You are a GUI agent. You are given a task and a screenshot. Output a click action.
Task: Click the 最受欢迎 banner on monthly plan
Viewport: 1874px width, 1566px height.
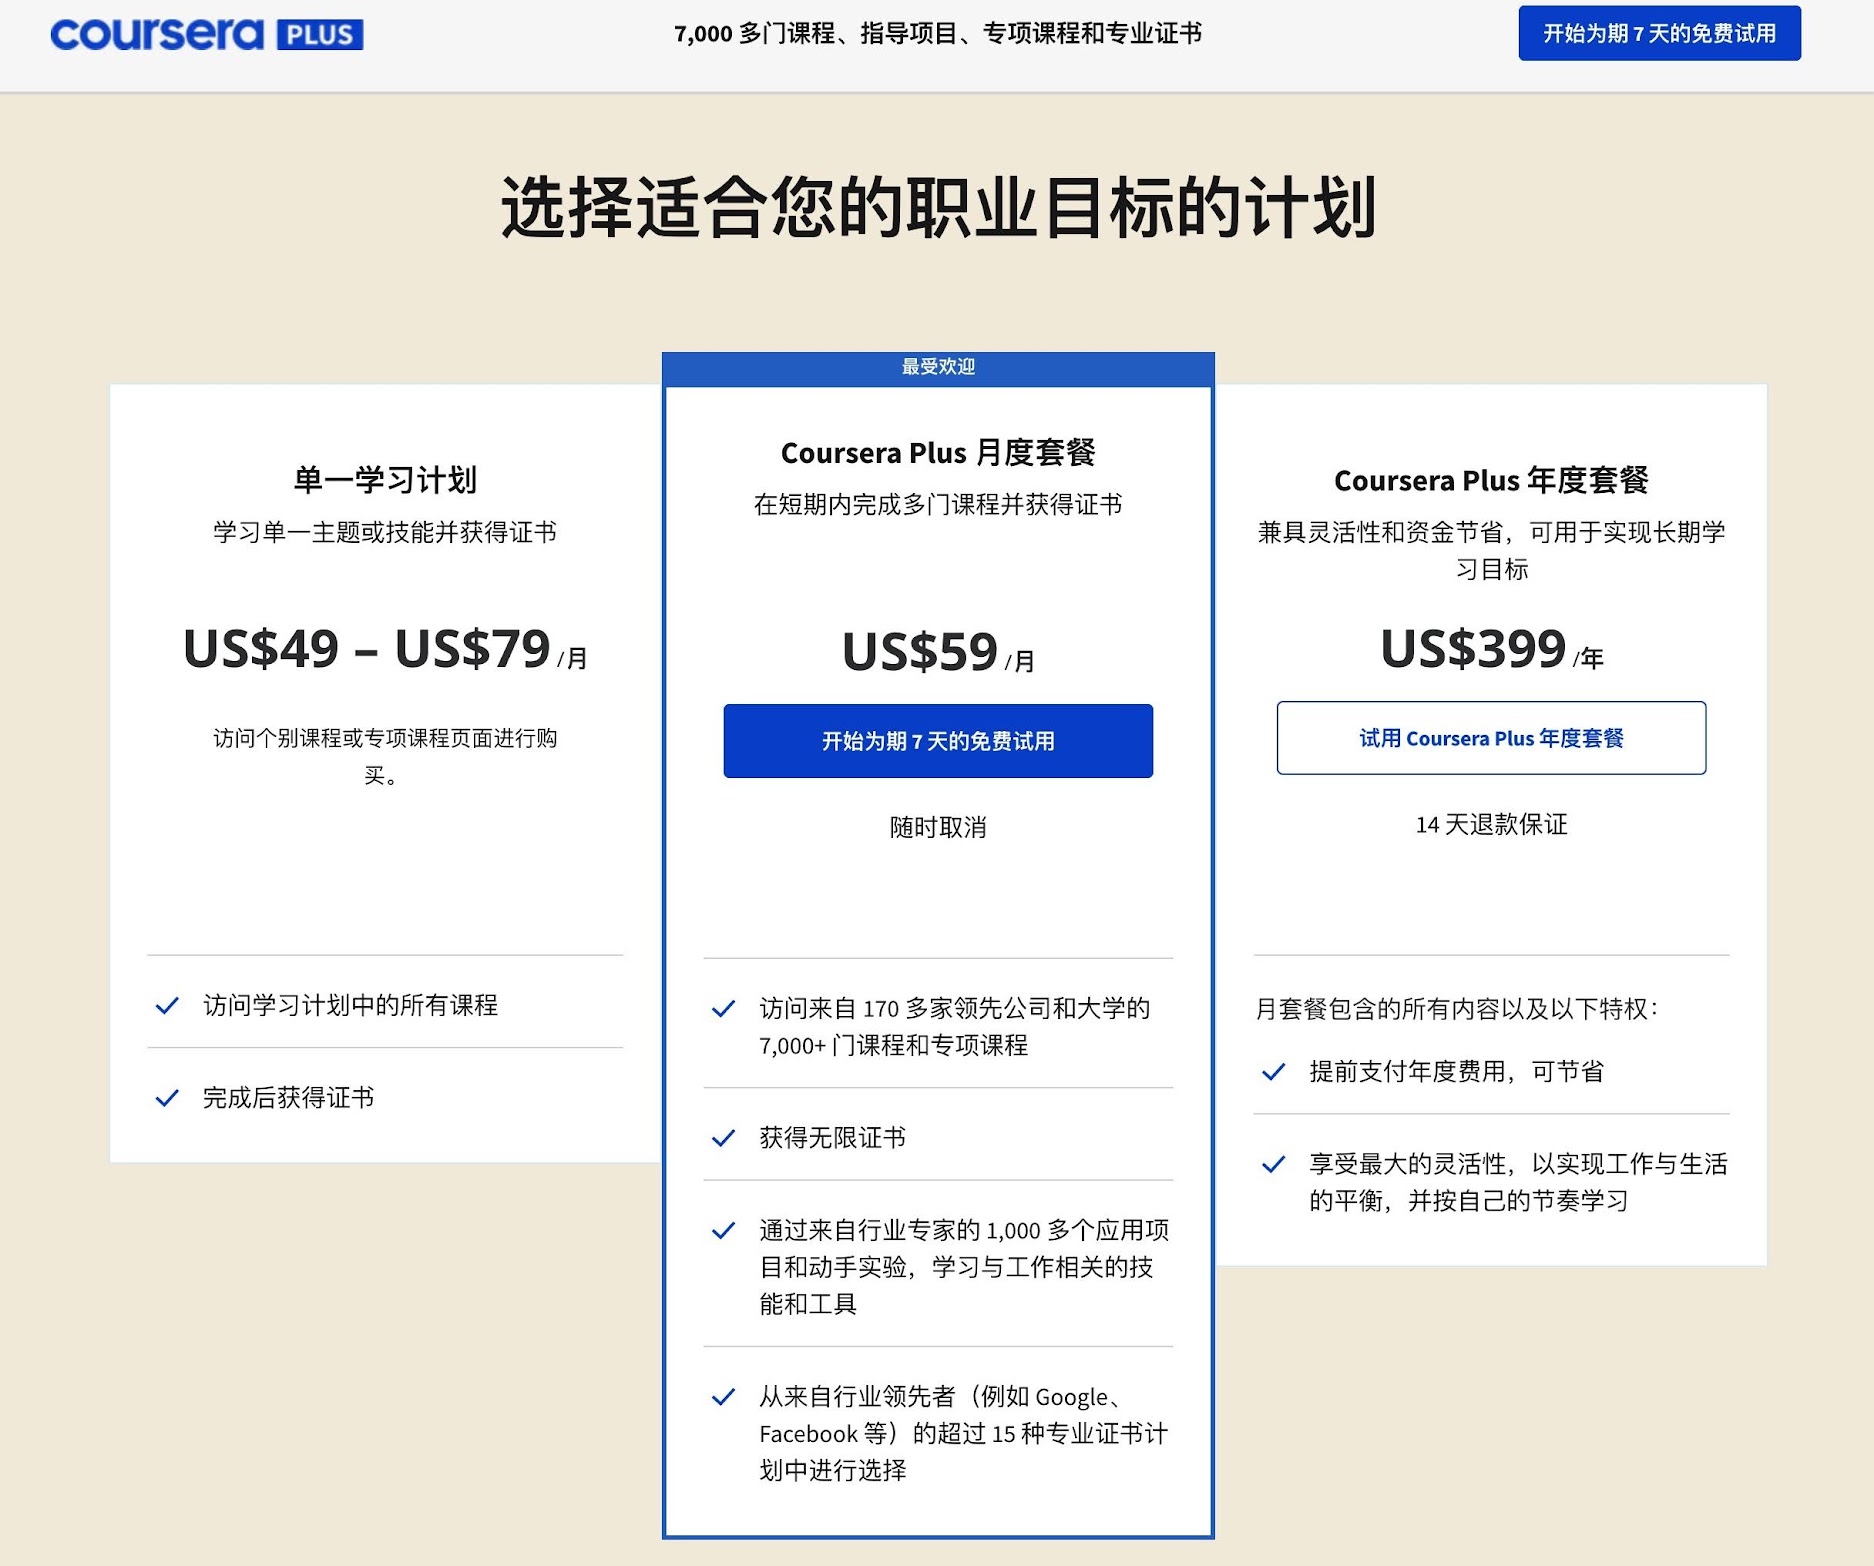click(938, 368)
